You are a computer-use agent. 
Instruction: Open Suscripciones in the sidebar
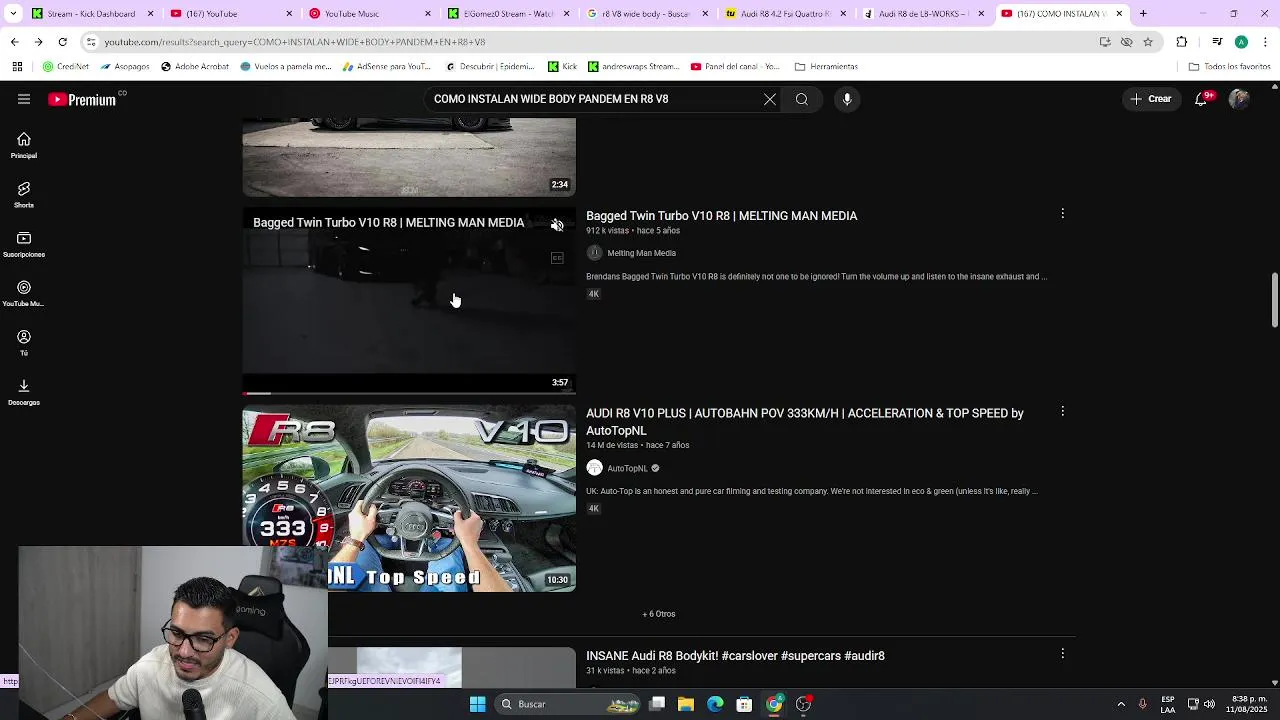[x=24, y=245]
